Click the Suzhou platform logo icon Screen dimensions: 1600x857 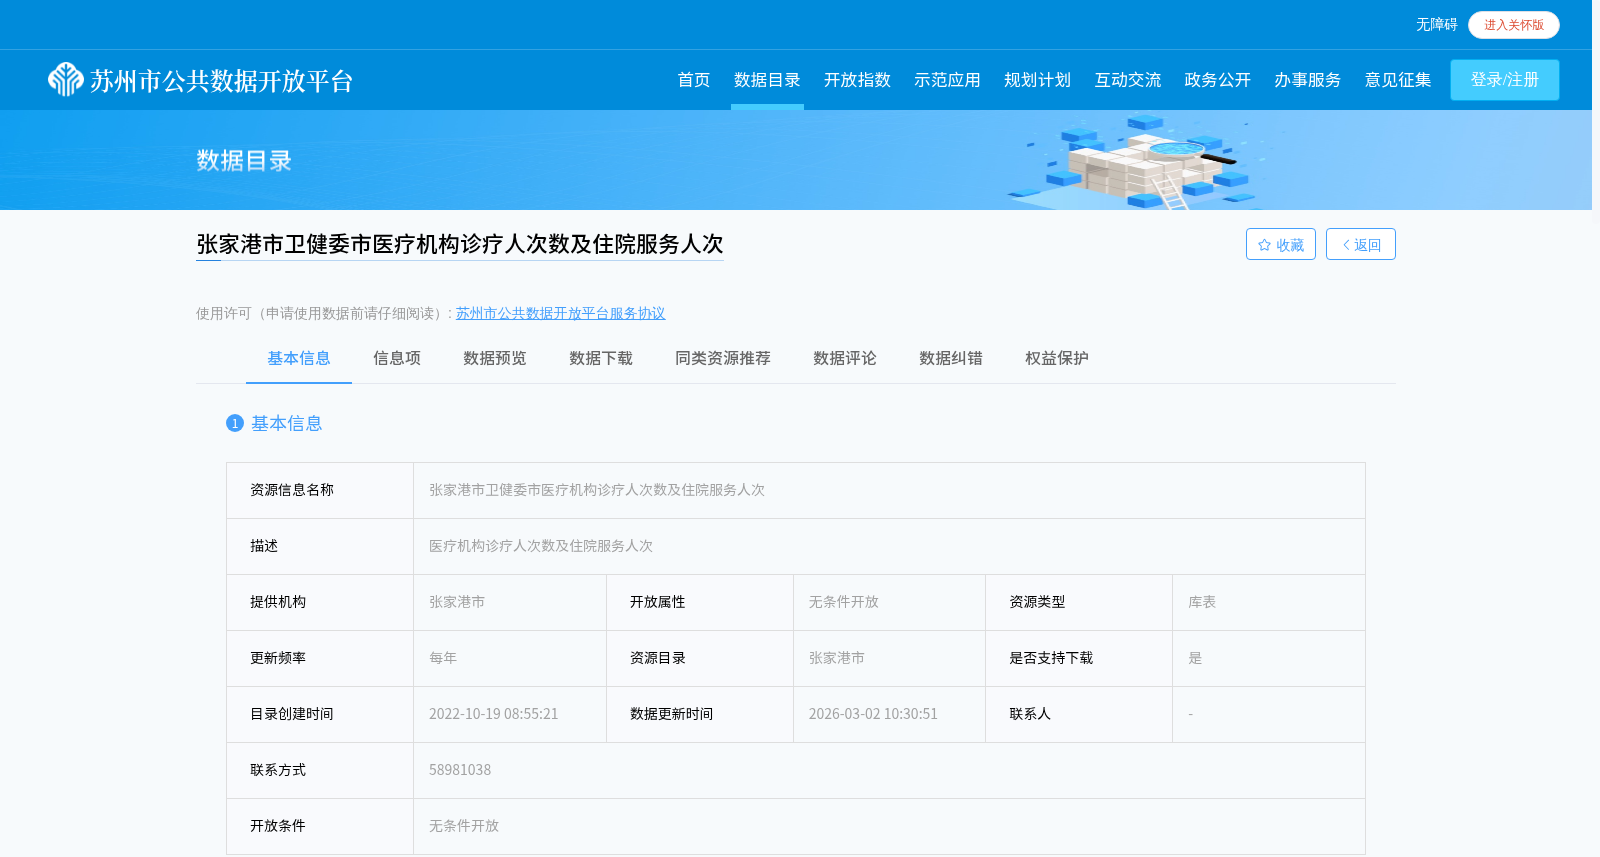[x=66, y=79]
